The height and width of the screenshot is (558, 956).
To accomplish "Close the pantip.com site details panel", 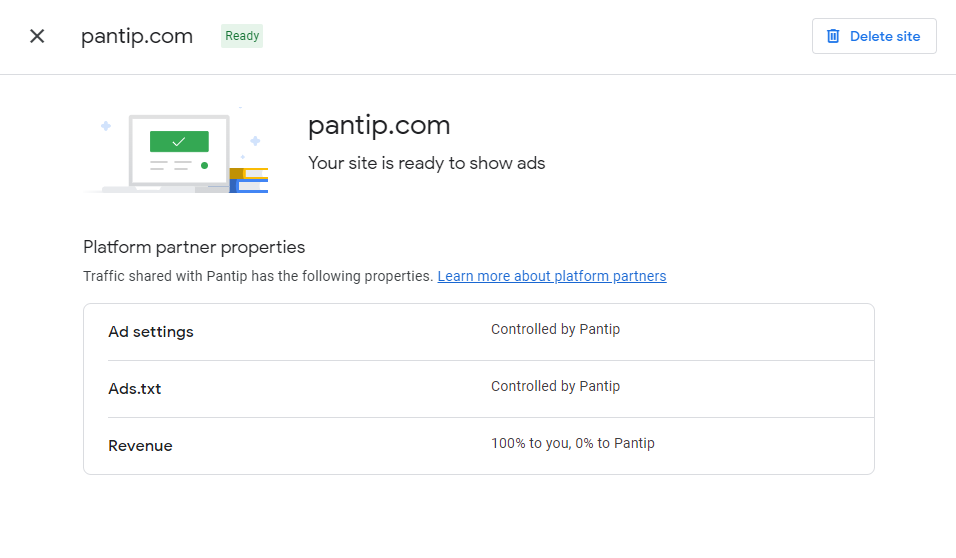I will (x=37, y=36).
